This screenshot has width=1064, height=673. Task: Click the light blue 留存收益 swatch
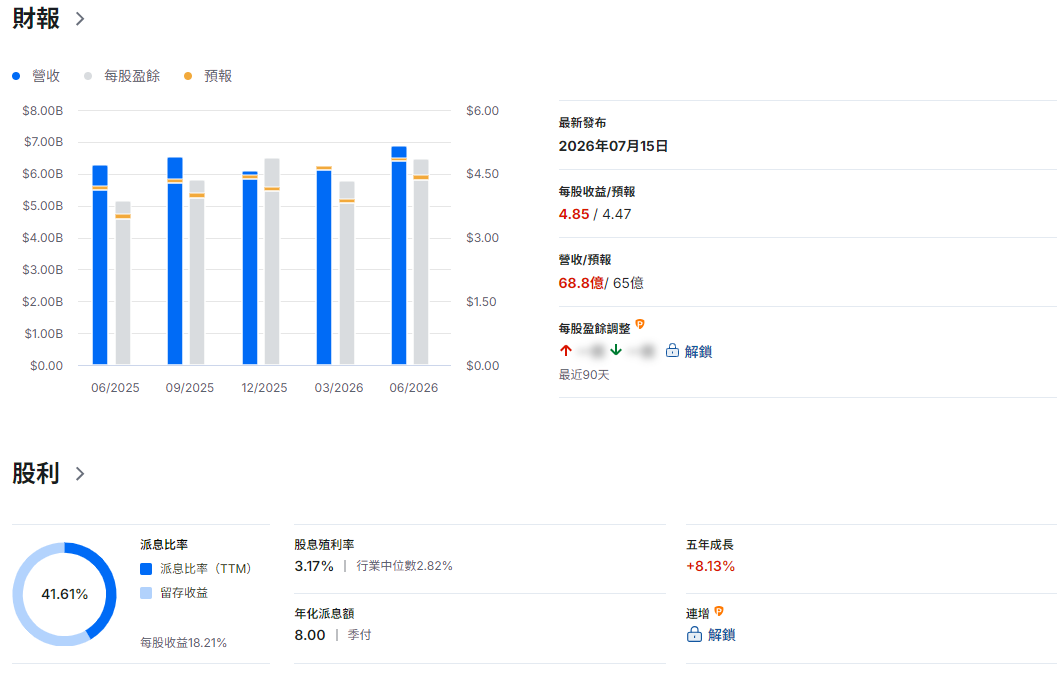click(146, 593)
